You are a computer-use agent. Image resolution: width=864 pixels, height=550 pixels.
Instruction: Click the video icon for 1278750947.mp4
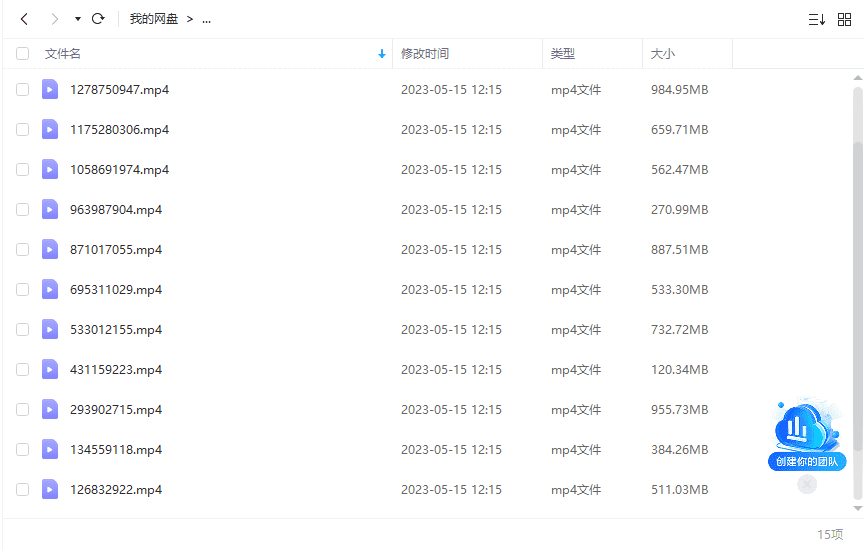click(x=50, y=90)
